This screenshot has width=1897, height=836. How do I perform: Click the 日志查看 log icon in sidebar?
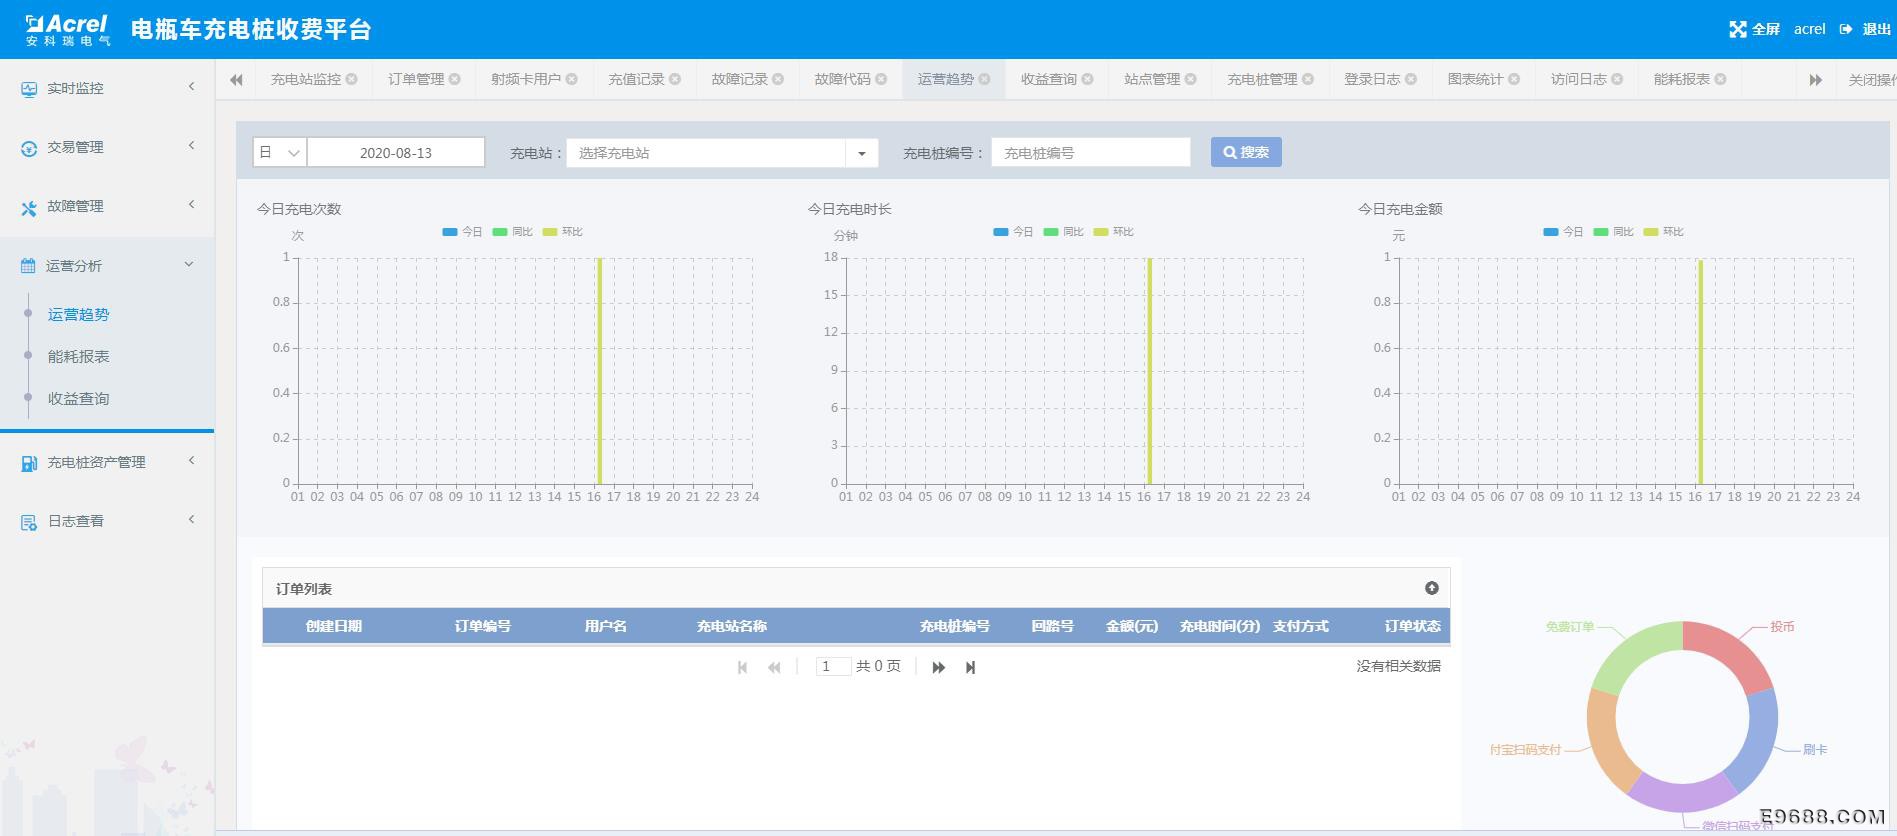tap(29, 522)
